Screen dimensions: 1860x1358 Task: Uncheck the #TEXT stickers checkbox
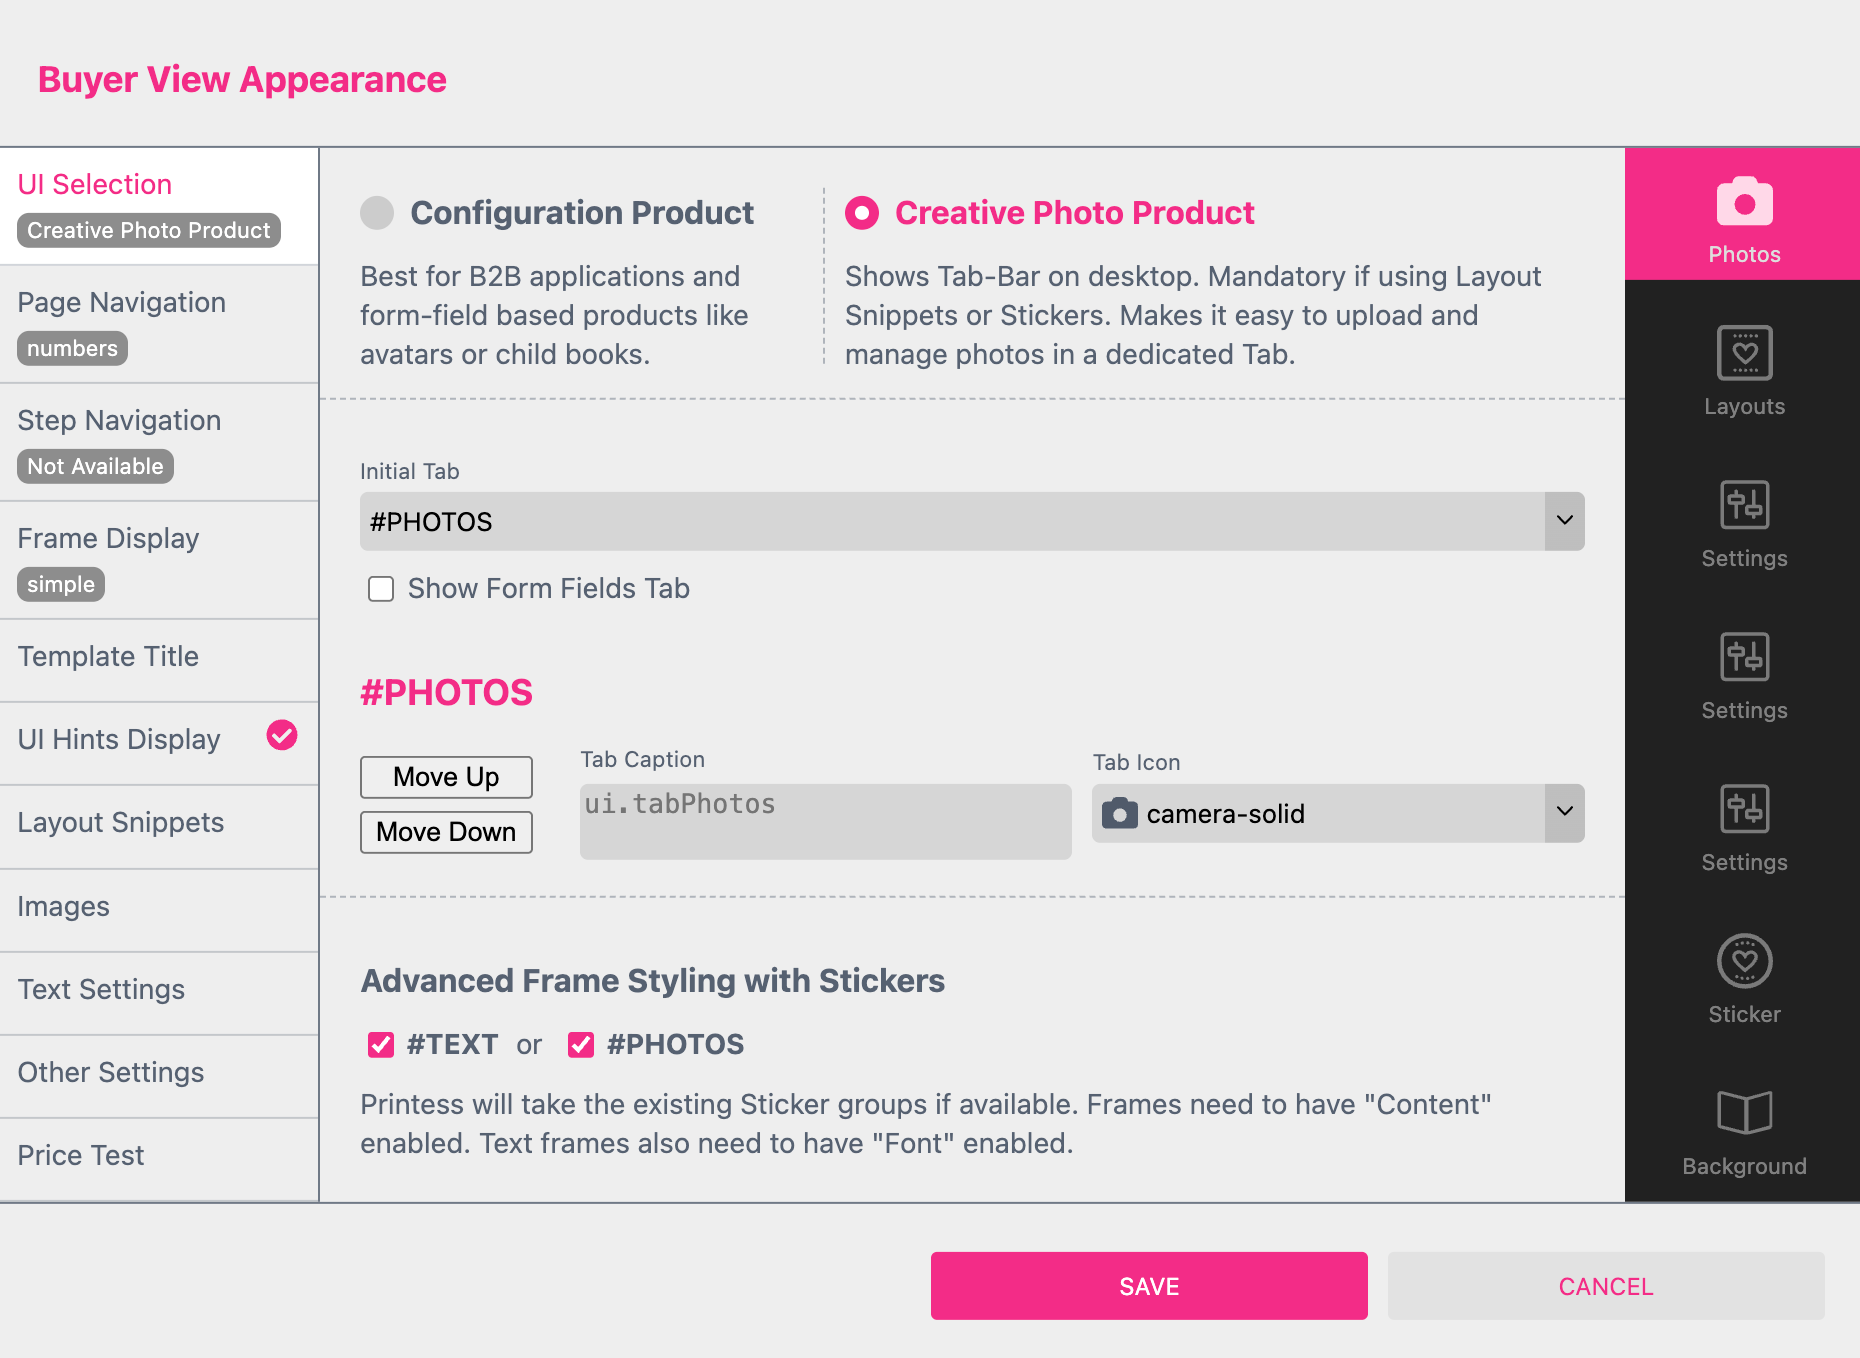pos(381,1045)
